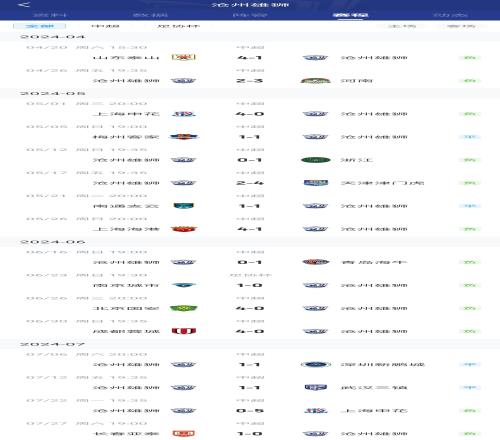Click the 长春亚泰 team name
This screenshot has width=500, height=440.
click(x=126, y=433)
